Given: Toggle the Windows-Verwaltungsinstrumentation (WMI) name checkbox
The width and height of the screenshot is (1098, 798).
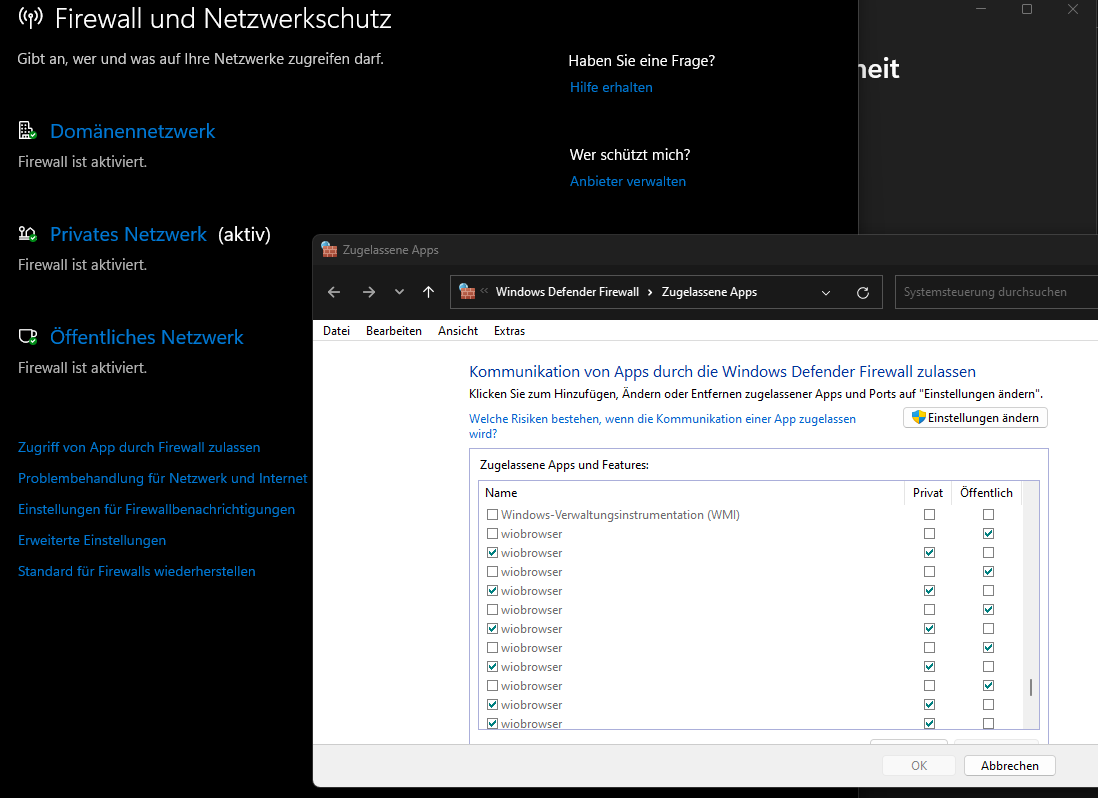Looking at the screenshot, I should coord(492,515).
